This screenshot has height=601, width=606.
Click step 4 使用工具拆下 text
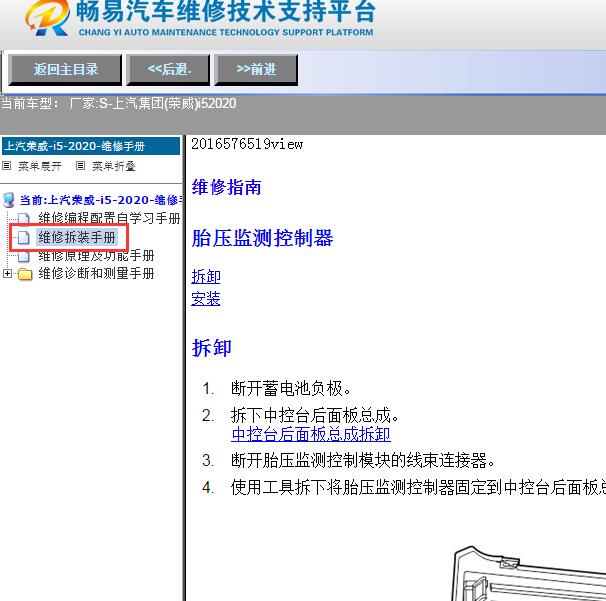pos(418,487)
